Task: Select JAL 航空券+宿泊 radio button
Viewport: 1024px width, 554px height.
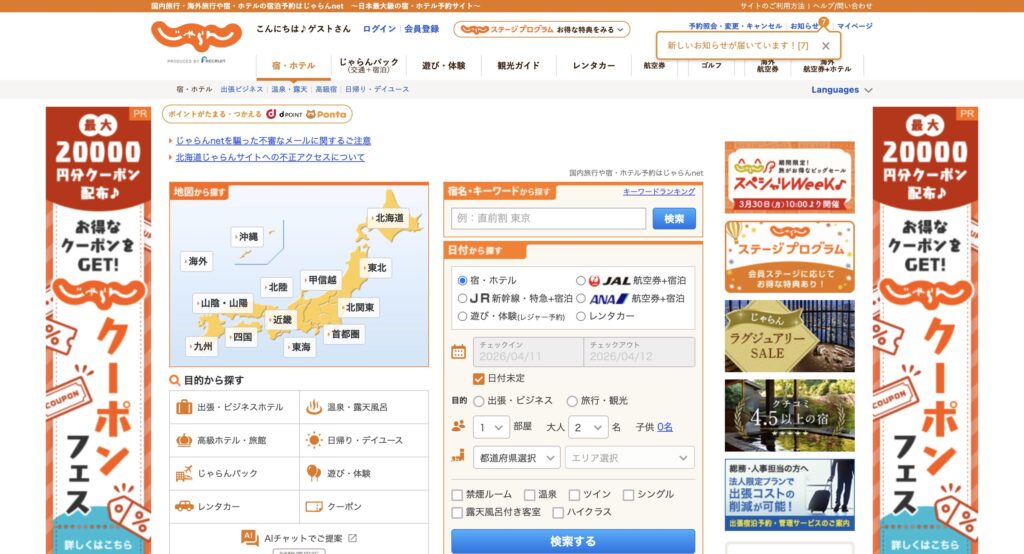Action: (x=580, y=280)
